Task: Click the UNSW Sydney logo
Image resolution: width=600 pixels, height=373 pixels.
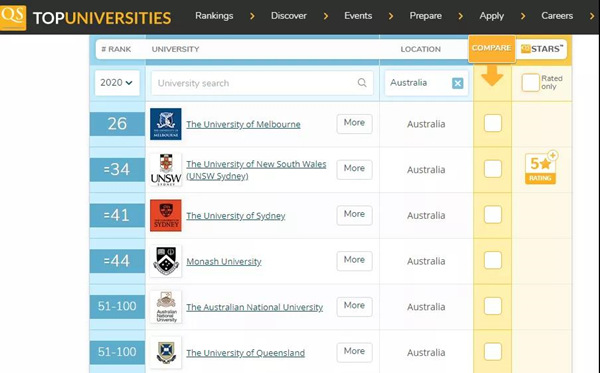Action: tap(166, 169)
